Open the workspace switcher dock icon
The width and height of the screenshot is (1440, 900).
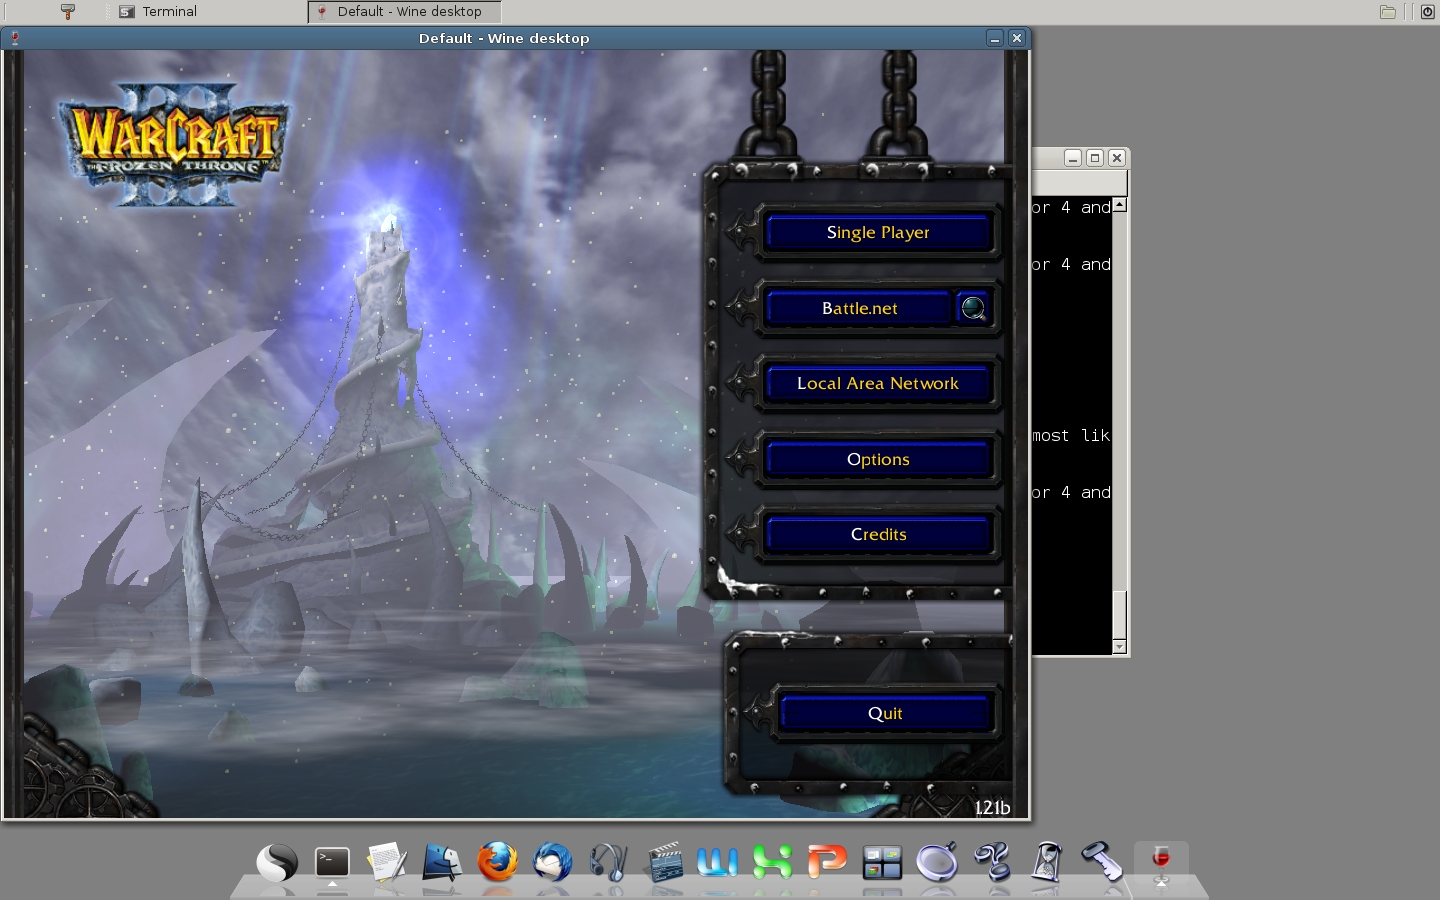click(x=882, y=862)
